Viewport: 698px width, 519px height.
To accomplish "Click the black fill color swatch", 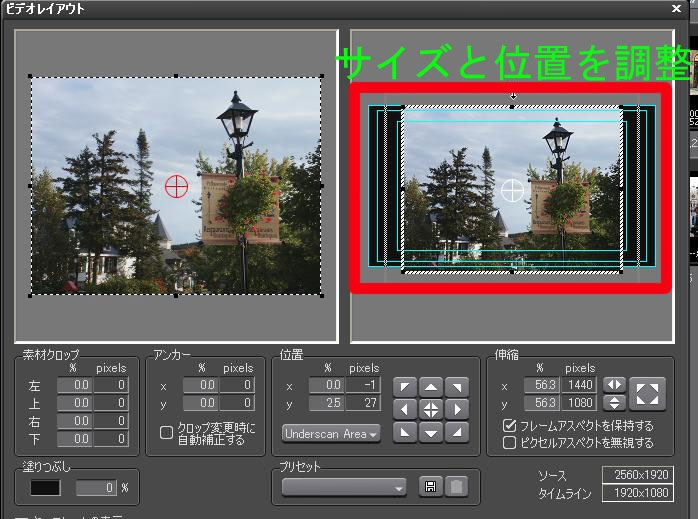I will point(45,488).
